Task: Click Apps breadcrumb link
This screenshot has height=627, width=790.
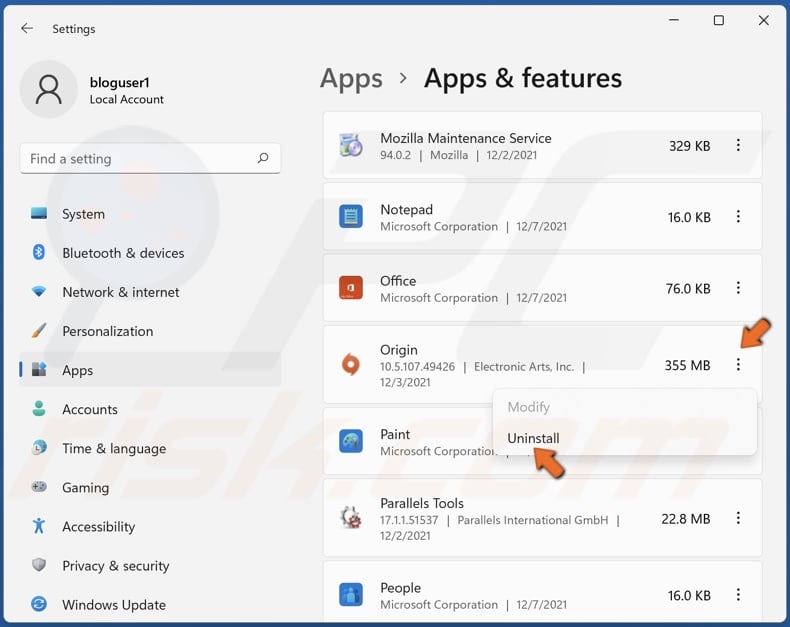Action: [351, 79]
